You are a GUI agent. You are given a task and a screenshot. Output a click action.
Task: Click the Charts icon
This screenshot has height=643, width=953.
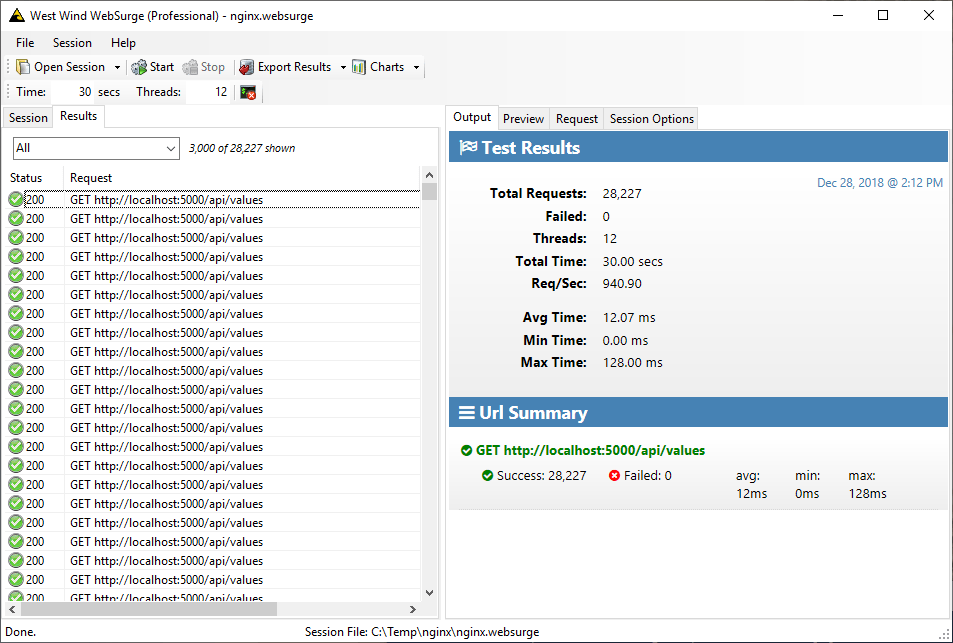359,67
